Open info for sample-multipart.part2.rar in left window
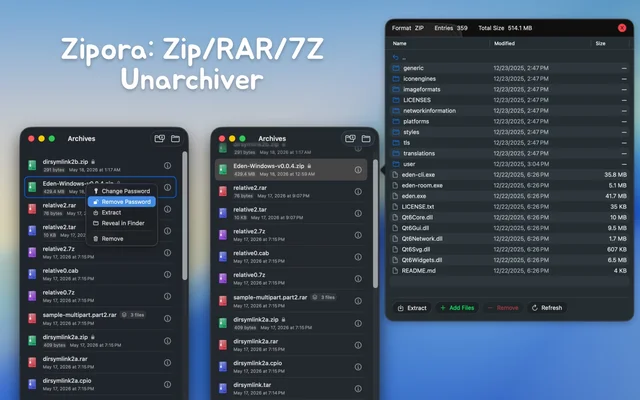Viewport: 640px width, 400px height. pos(167,318)
